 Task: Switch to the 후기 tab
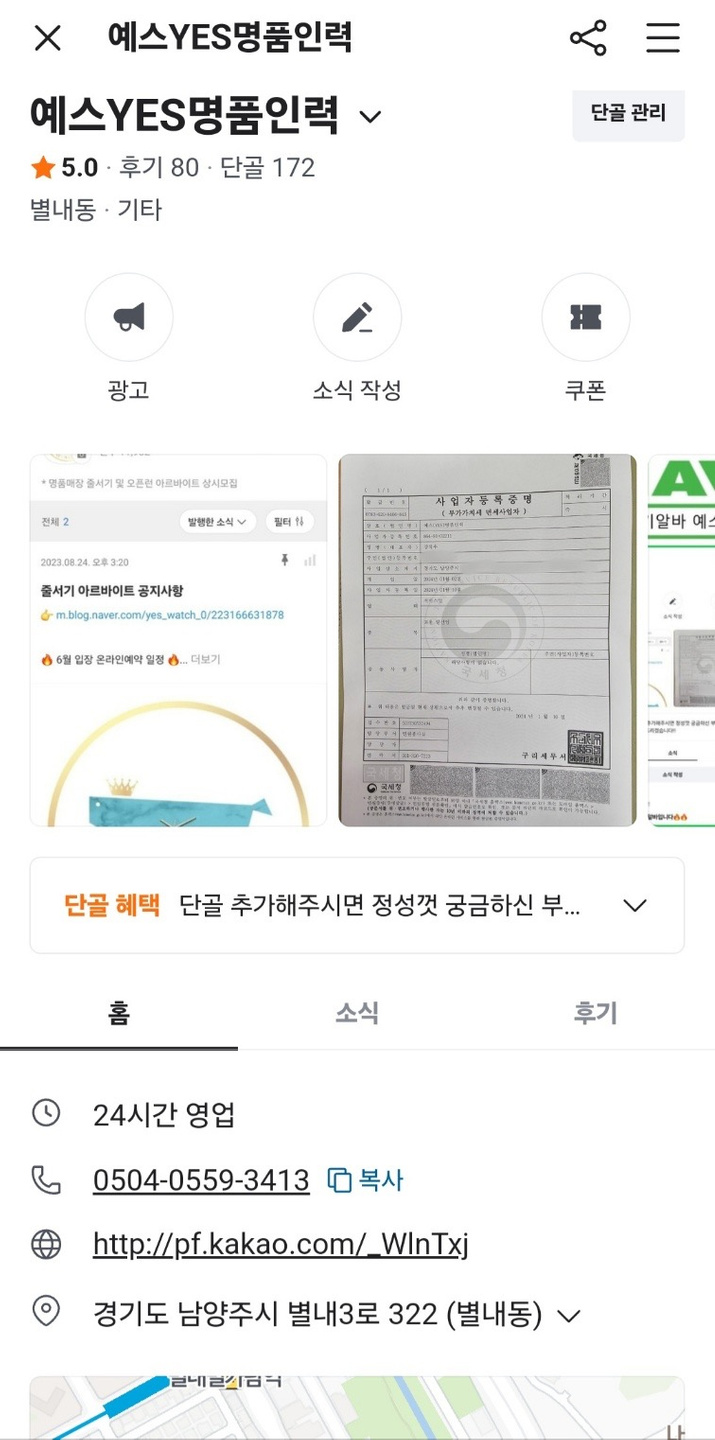(x=595, y=1013)
